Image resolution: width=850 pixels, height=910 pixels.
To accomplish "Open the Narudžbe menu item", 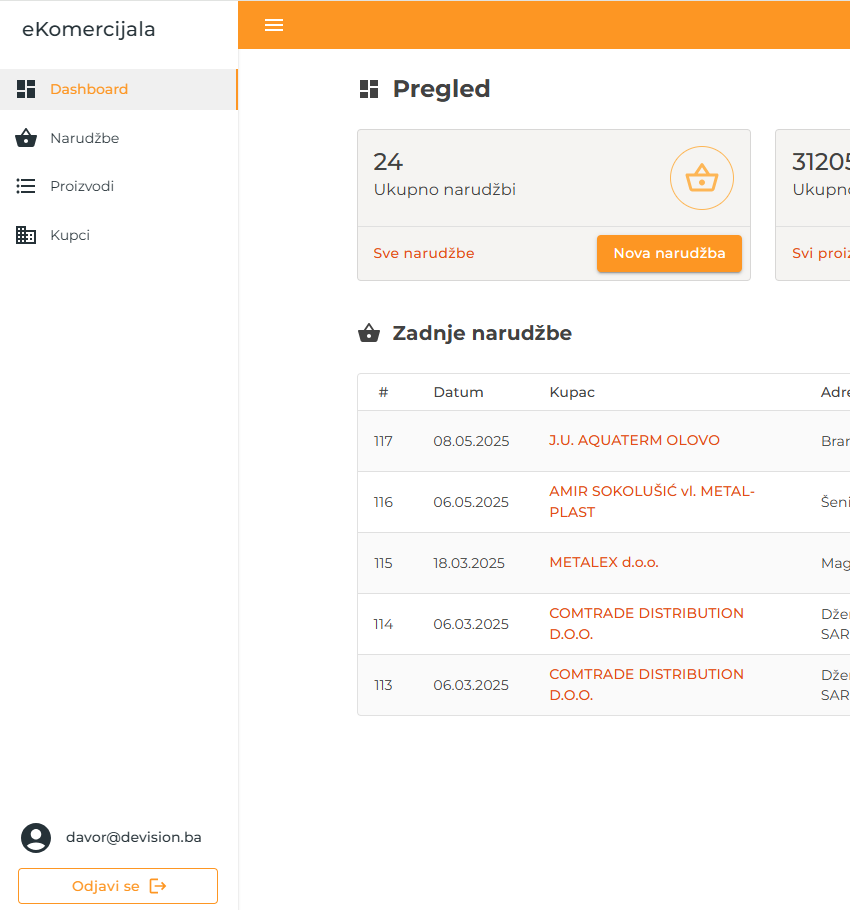I will pyautogui.click(x=85, y=138).
